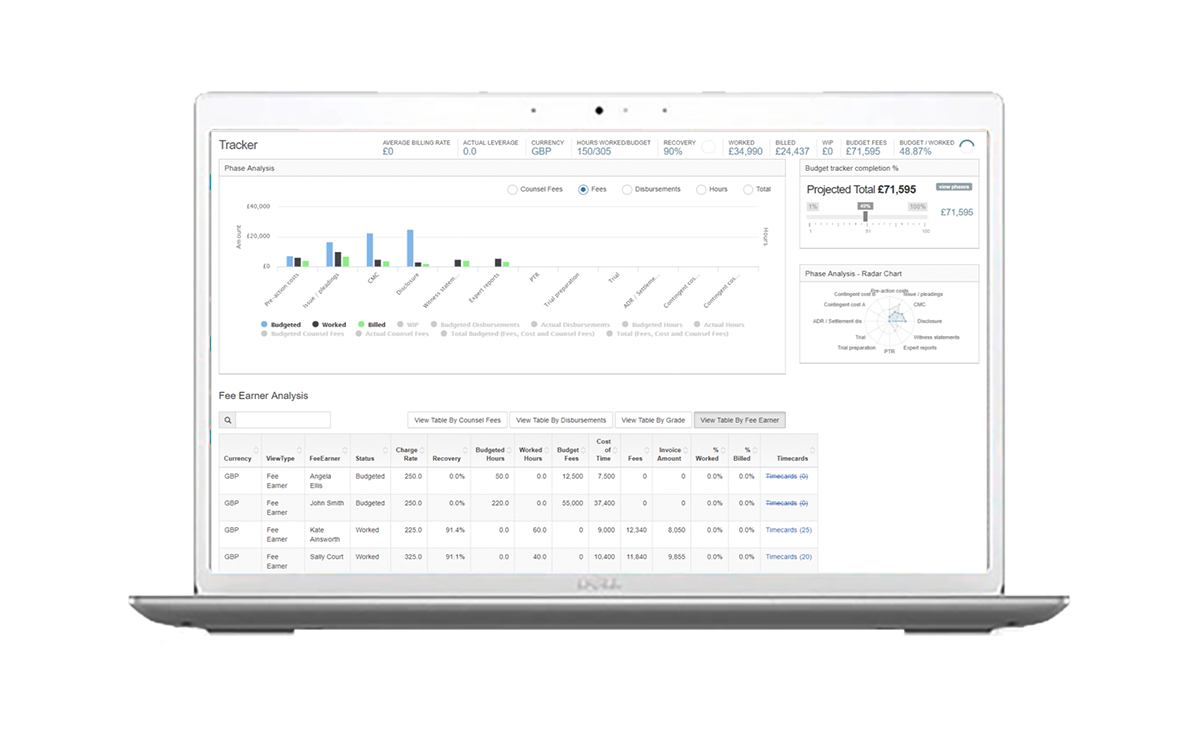
Task: Toggle the black Worked legend series
Action: pyautogui.click(x=329, y=324)
